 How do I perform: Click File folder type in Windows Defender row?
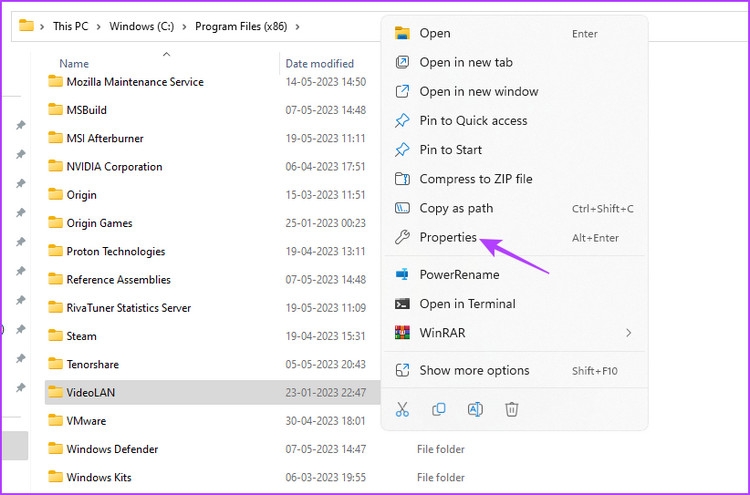coord(441,449)
